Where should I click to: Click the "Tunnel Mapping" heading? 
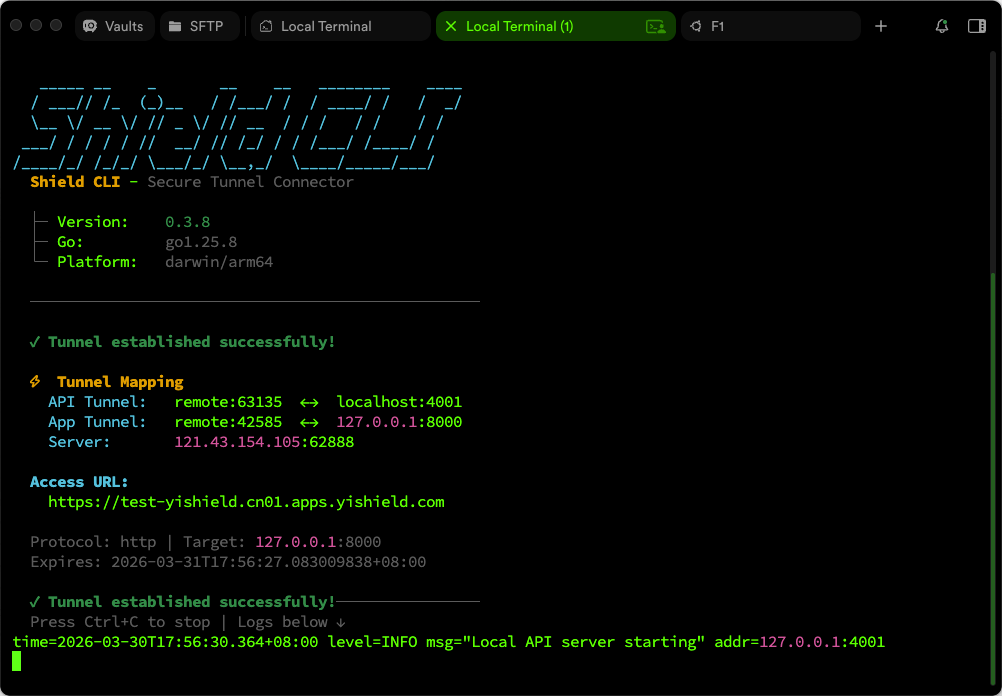pyautogui.click(x=120, y=382)
